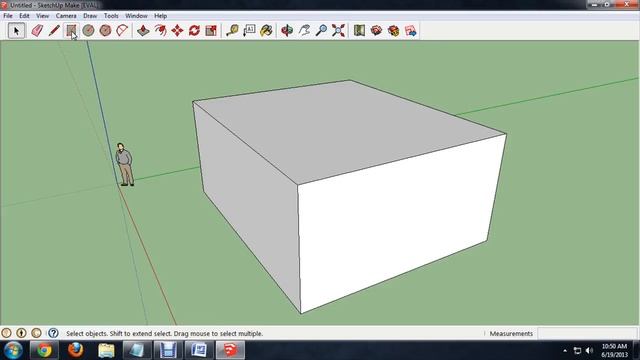This screenshot has width=640, height=360.
Task: Click last toolbar icon with blue arrow
Action: 411,31
